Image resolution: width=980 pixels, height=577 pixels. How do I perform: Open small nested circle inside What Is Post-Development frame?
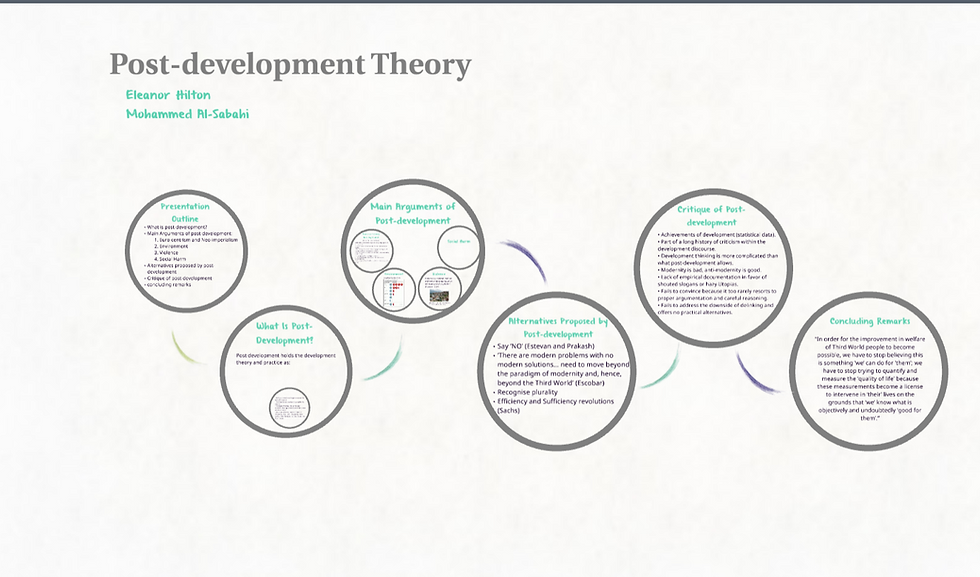(x=289, y=408)
